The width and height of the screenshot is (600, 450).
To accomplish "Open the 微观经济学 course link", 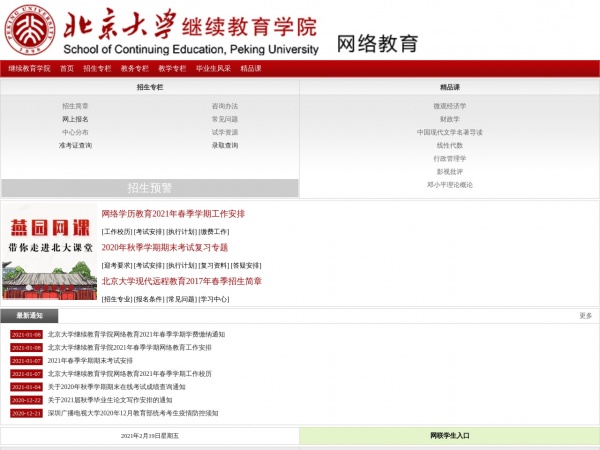I will (450, 106).
